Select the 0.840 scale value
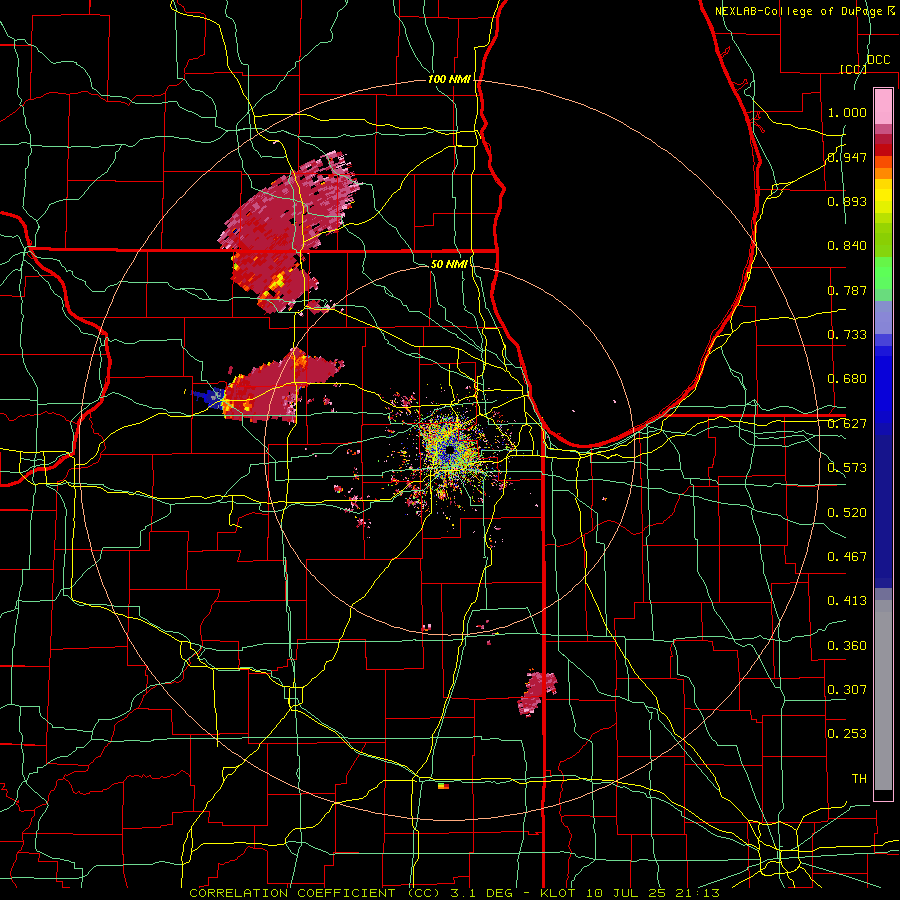The width and height of the screenshot is (900, 900). point(847,246)
